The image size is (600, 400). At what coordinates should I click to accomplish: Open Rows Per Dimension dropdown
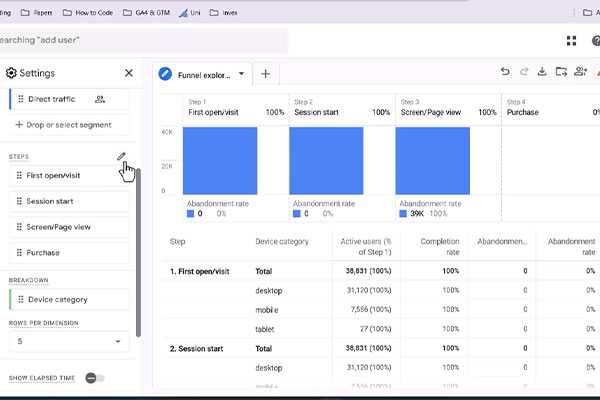click(69, 341)
